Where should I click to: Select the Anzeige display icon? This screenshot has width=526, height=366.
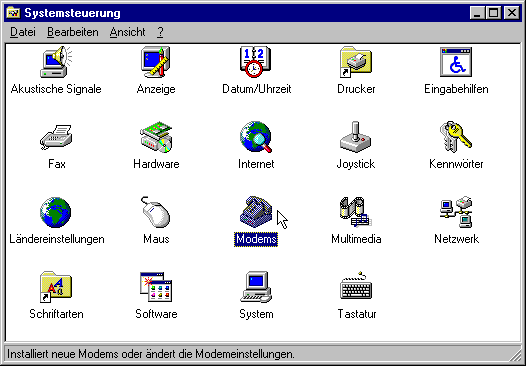(156, 62)
